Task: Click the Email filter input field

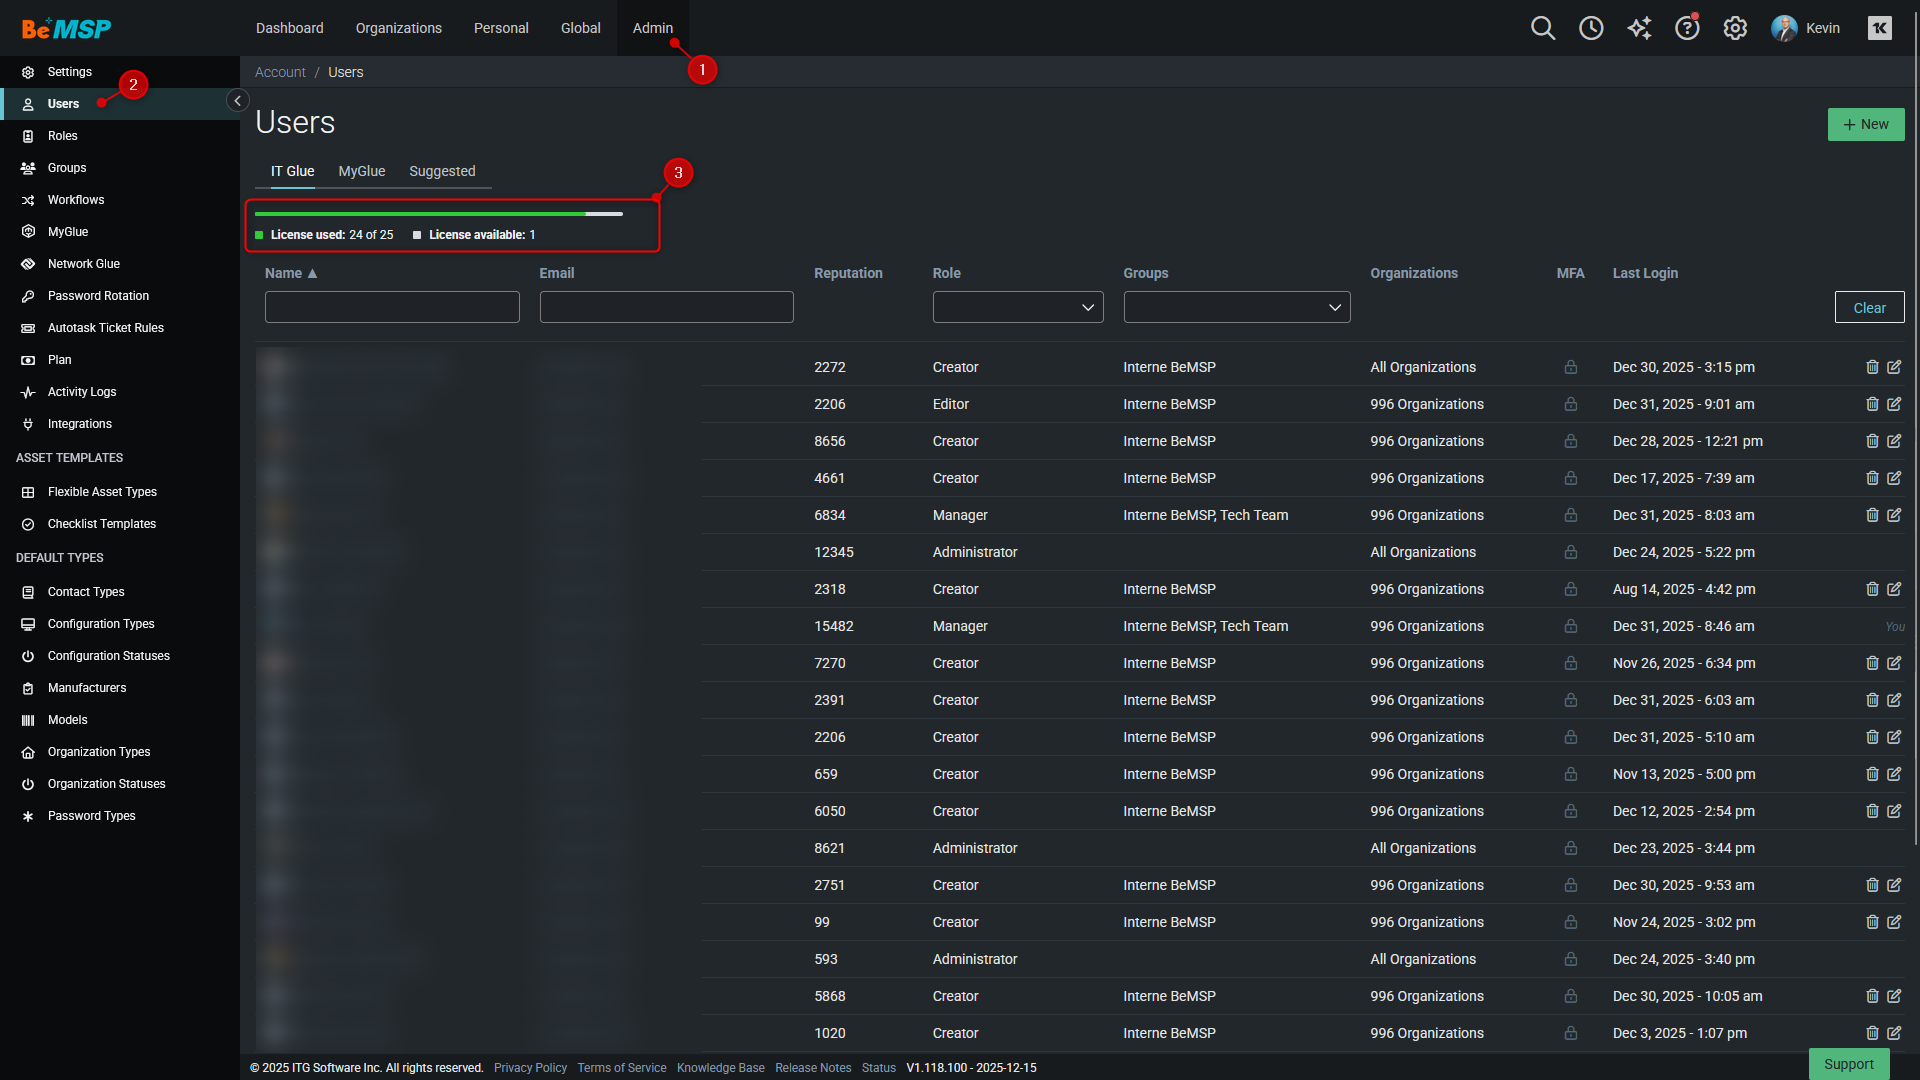Action: coord(666,307)
